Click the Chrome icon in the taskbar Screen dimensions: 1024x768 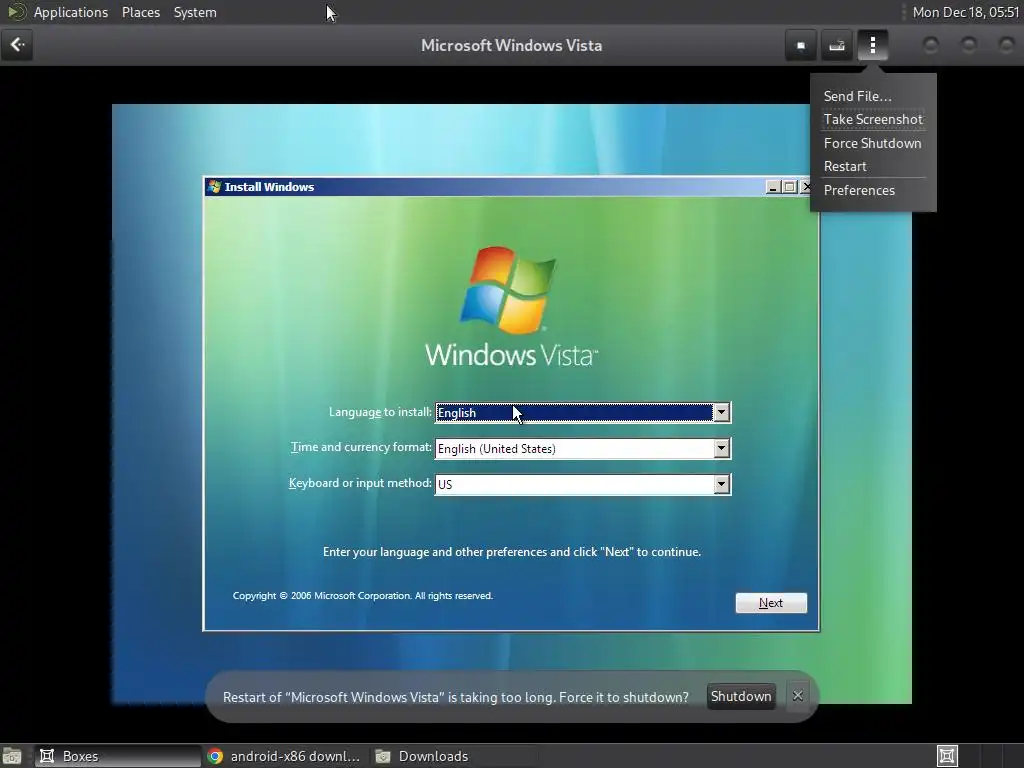(215, 756)
